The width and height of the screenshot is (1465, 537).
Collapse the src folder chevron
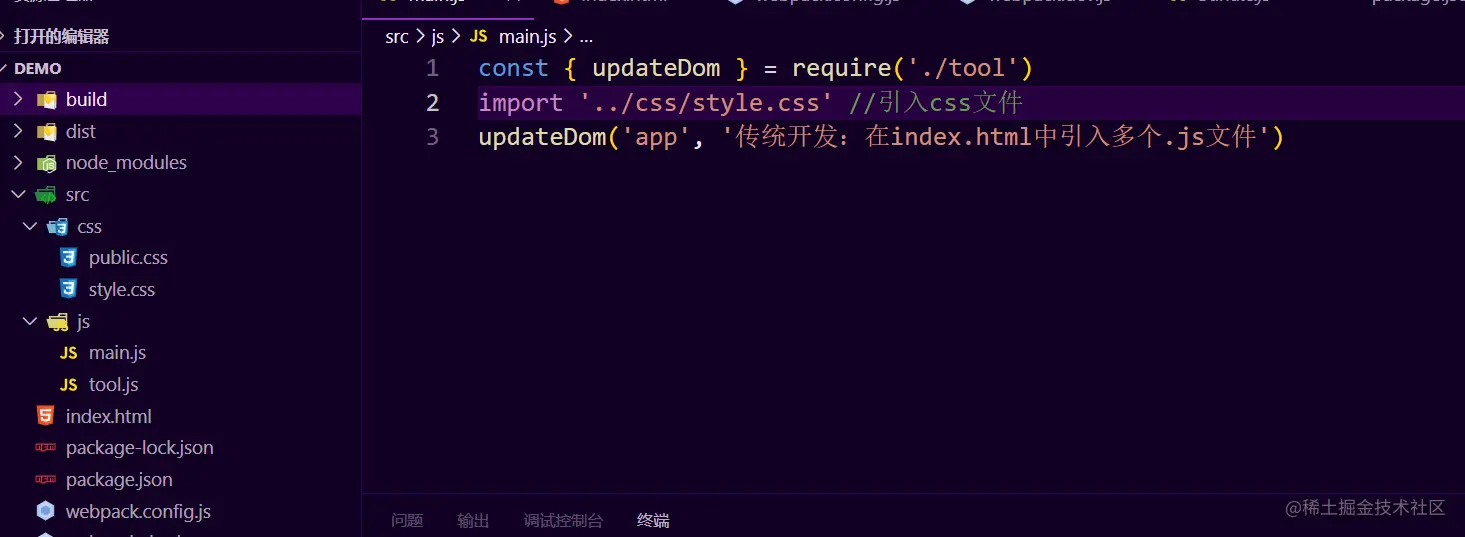(x=18, y=194)
